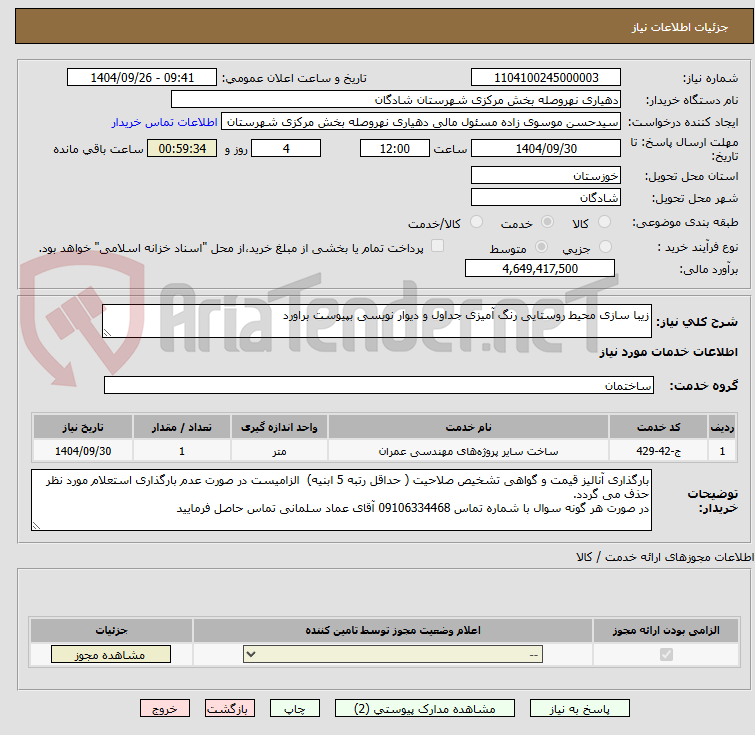755x735 pixels.
Task: Click the اعلام وضعیت مجوز توسط تامین کننده header
Action: tap(392, 630)
